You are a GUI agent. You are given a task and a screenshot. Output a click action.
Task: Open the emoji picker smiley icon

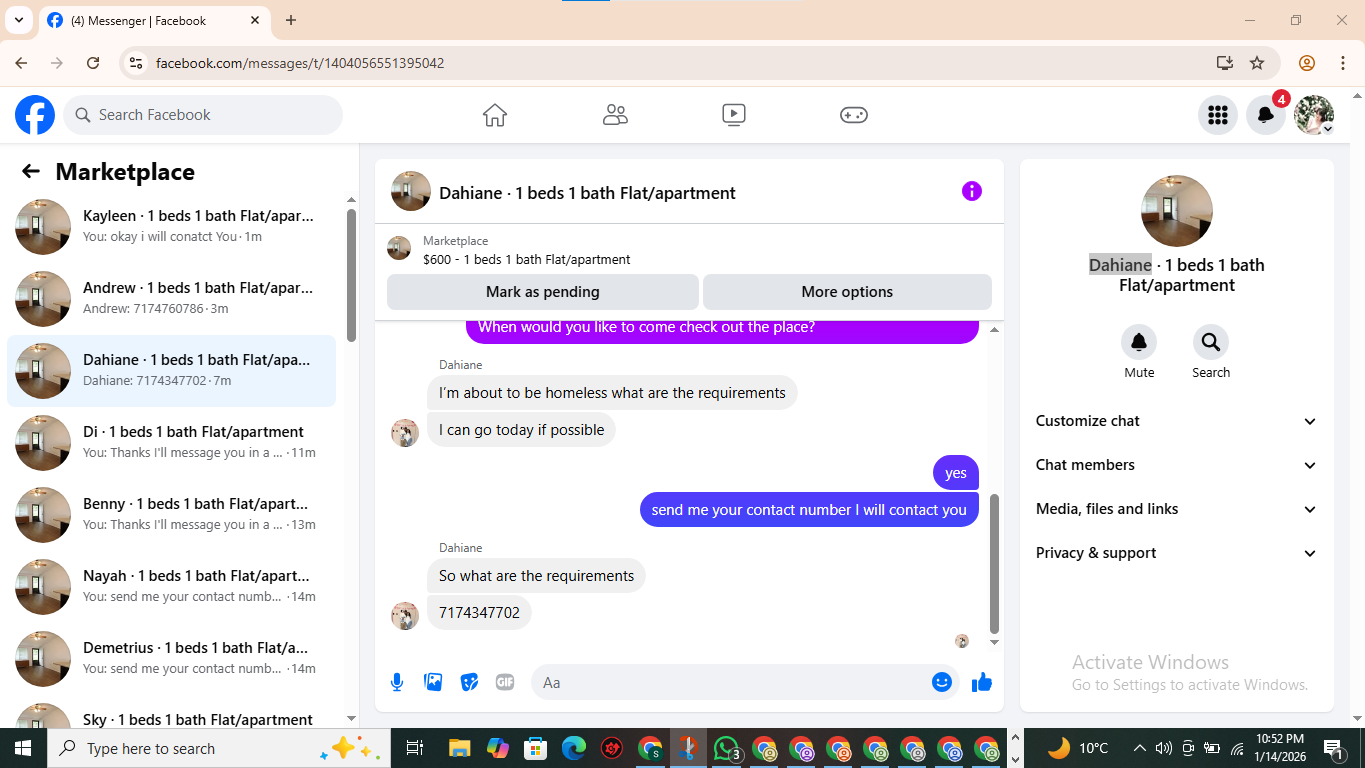942,682
